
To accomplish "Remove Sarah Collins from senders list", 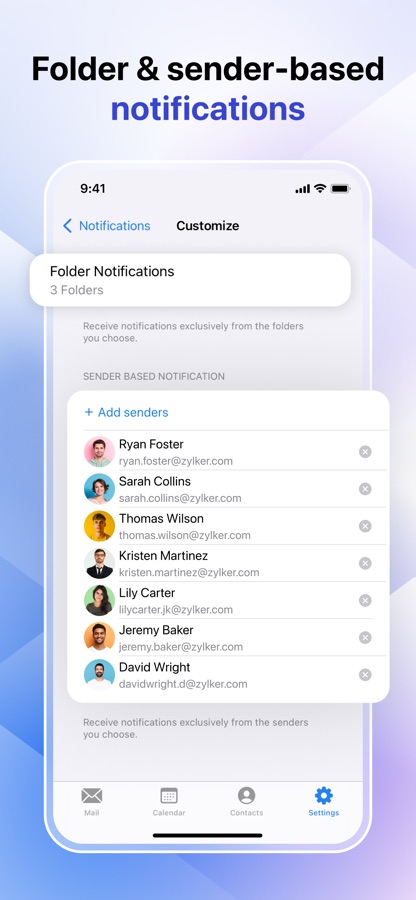I will coord(365,489).
